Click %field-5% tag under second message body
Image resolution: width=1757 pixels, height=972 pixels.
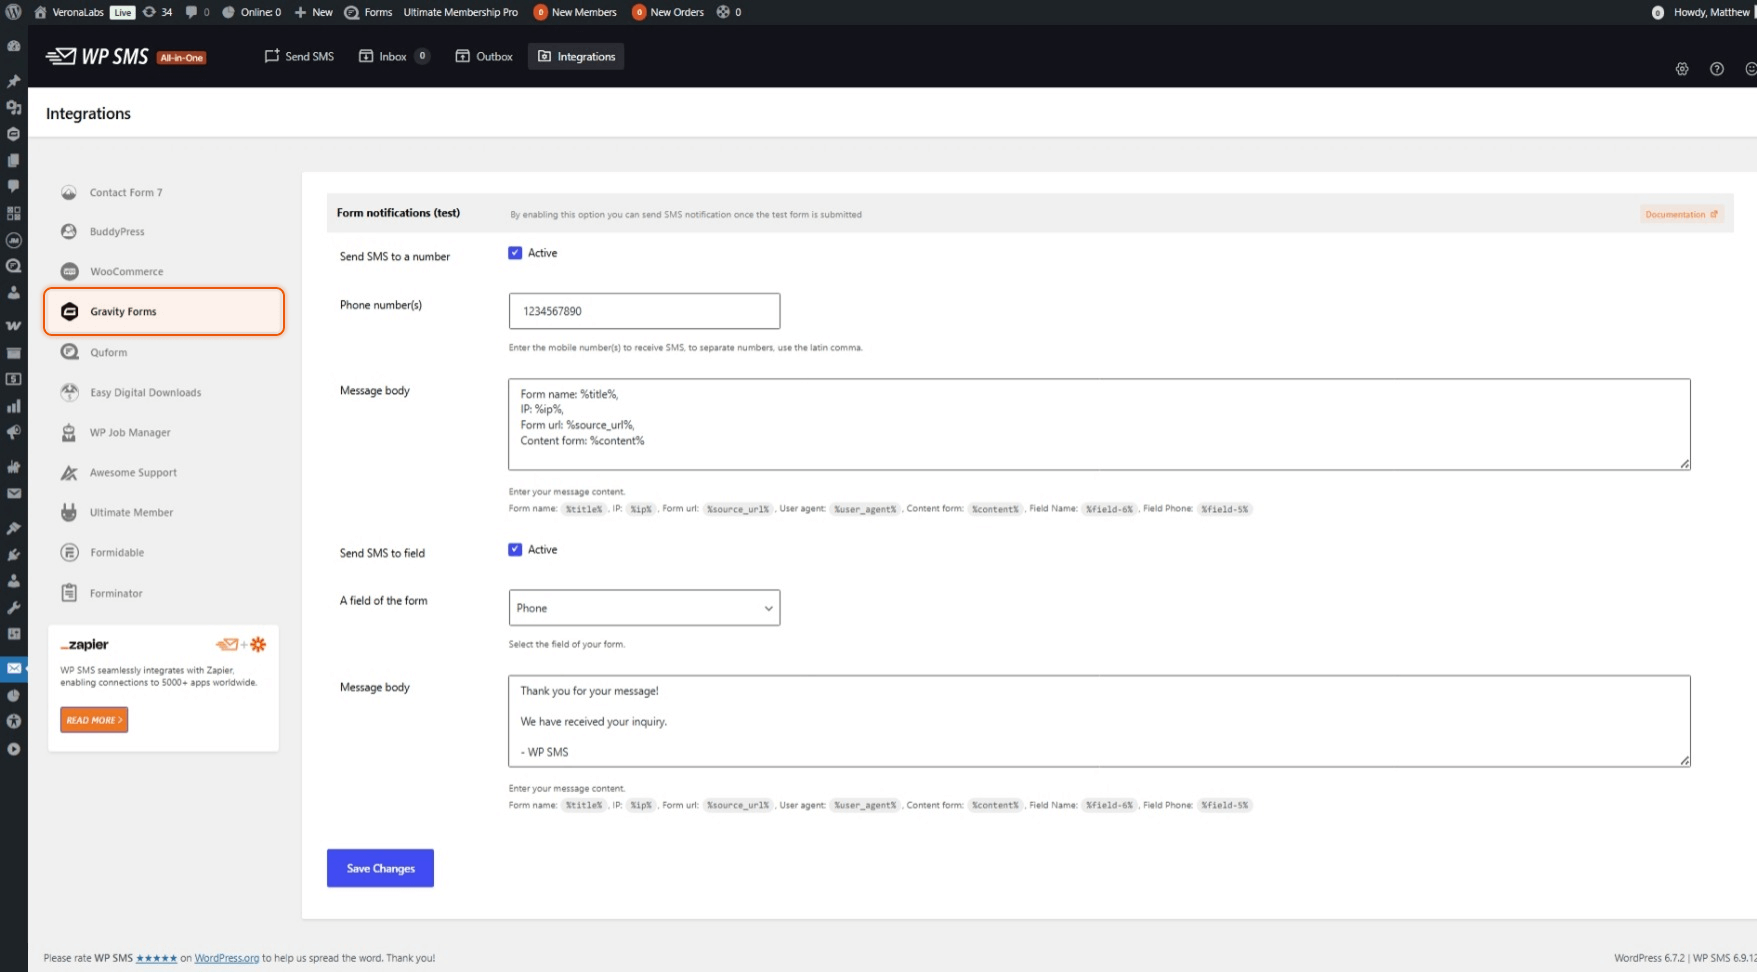point(1225,805)
